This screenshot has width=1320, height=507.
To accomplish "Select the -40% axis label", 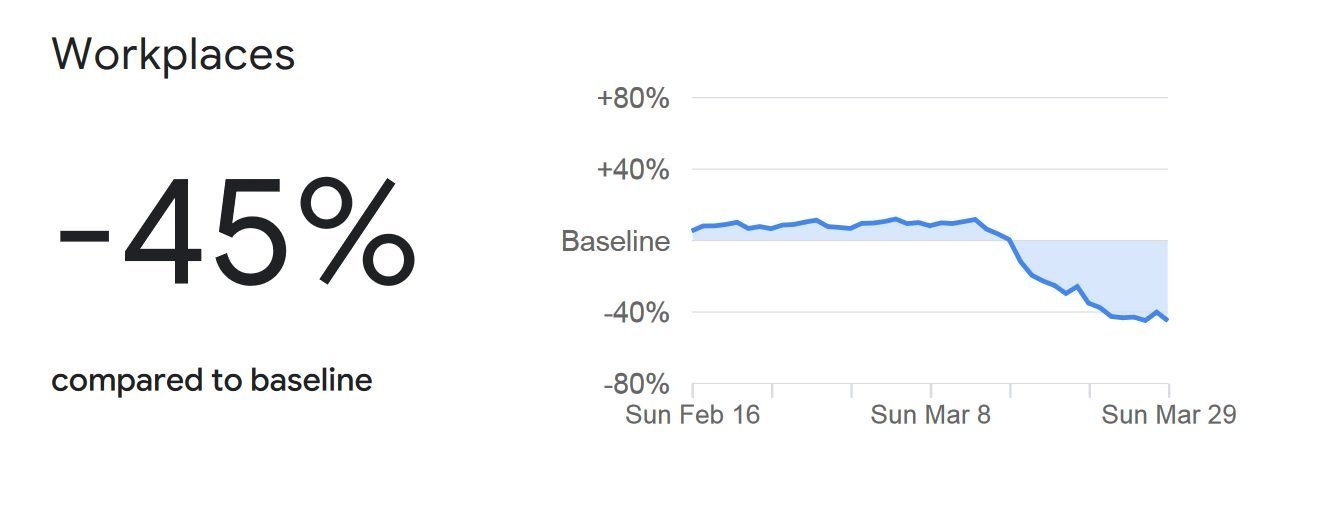I will pos(635,313).
